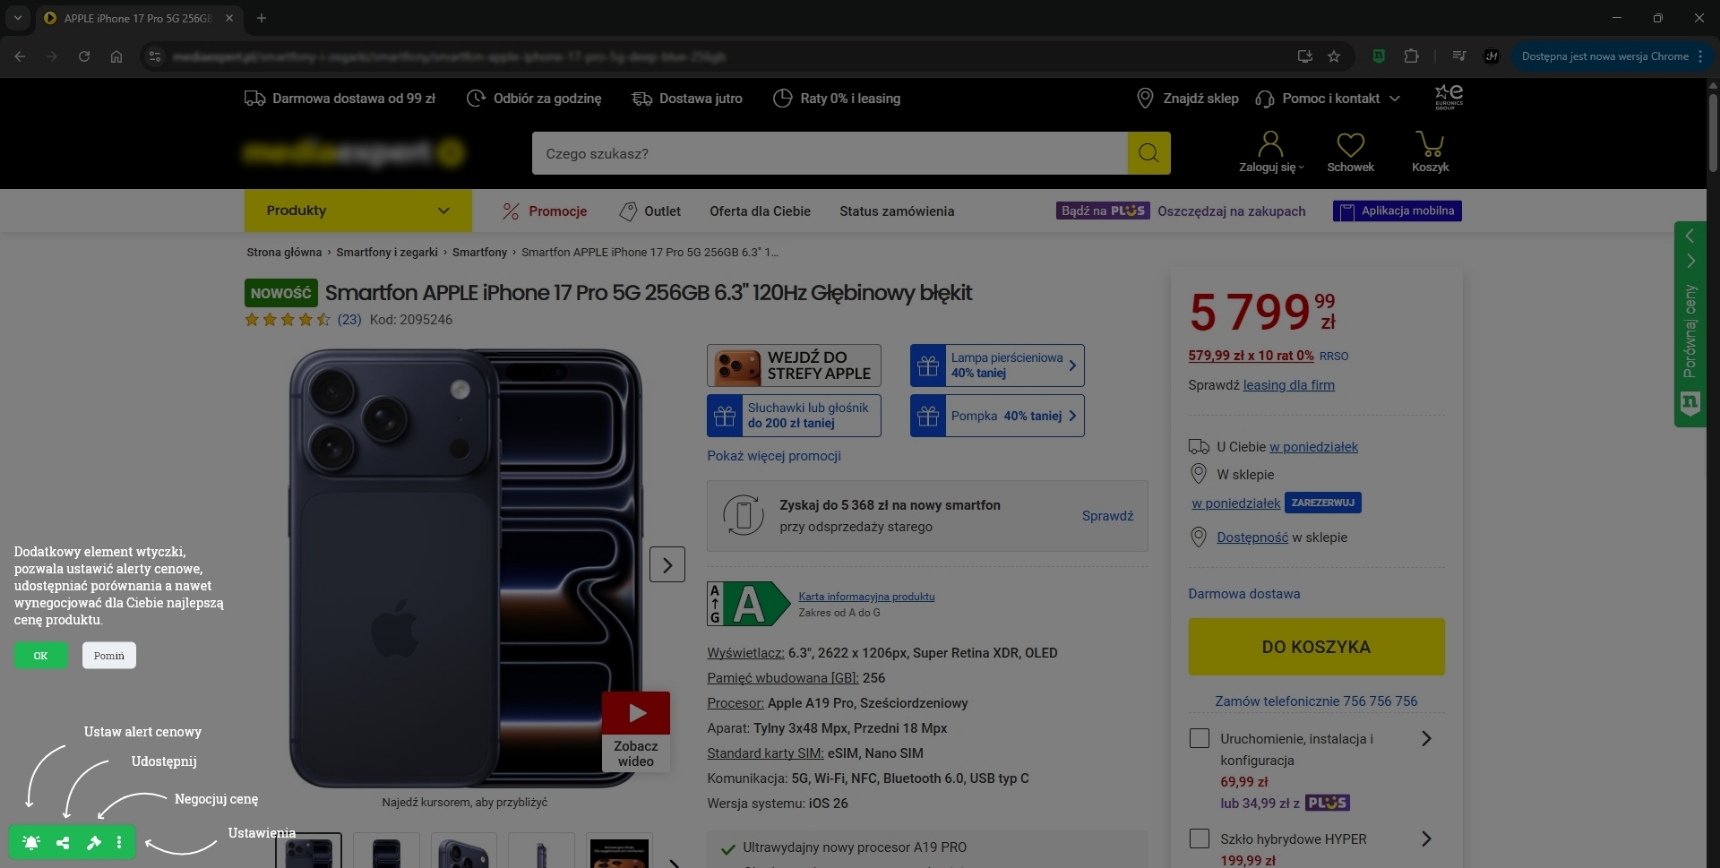Click the share icon in plugin bar
The image size is (1720, 868).
(x=63, y=843)
